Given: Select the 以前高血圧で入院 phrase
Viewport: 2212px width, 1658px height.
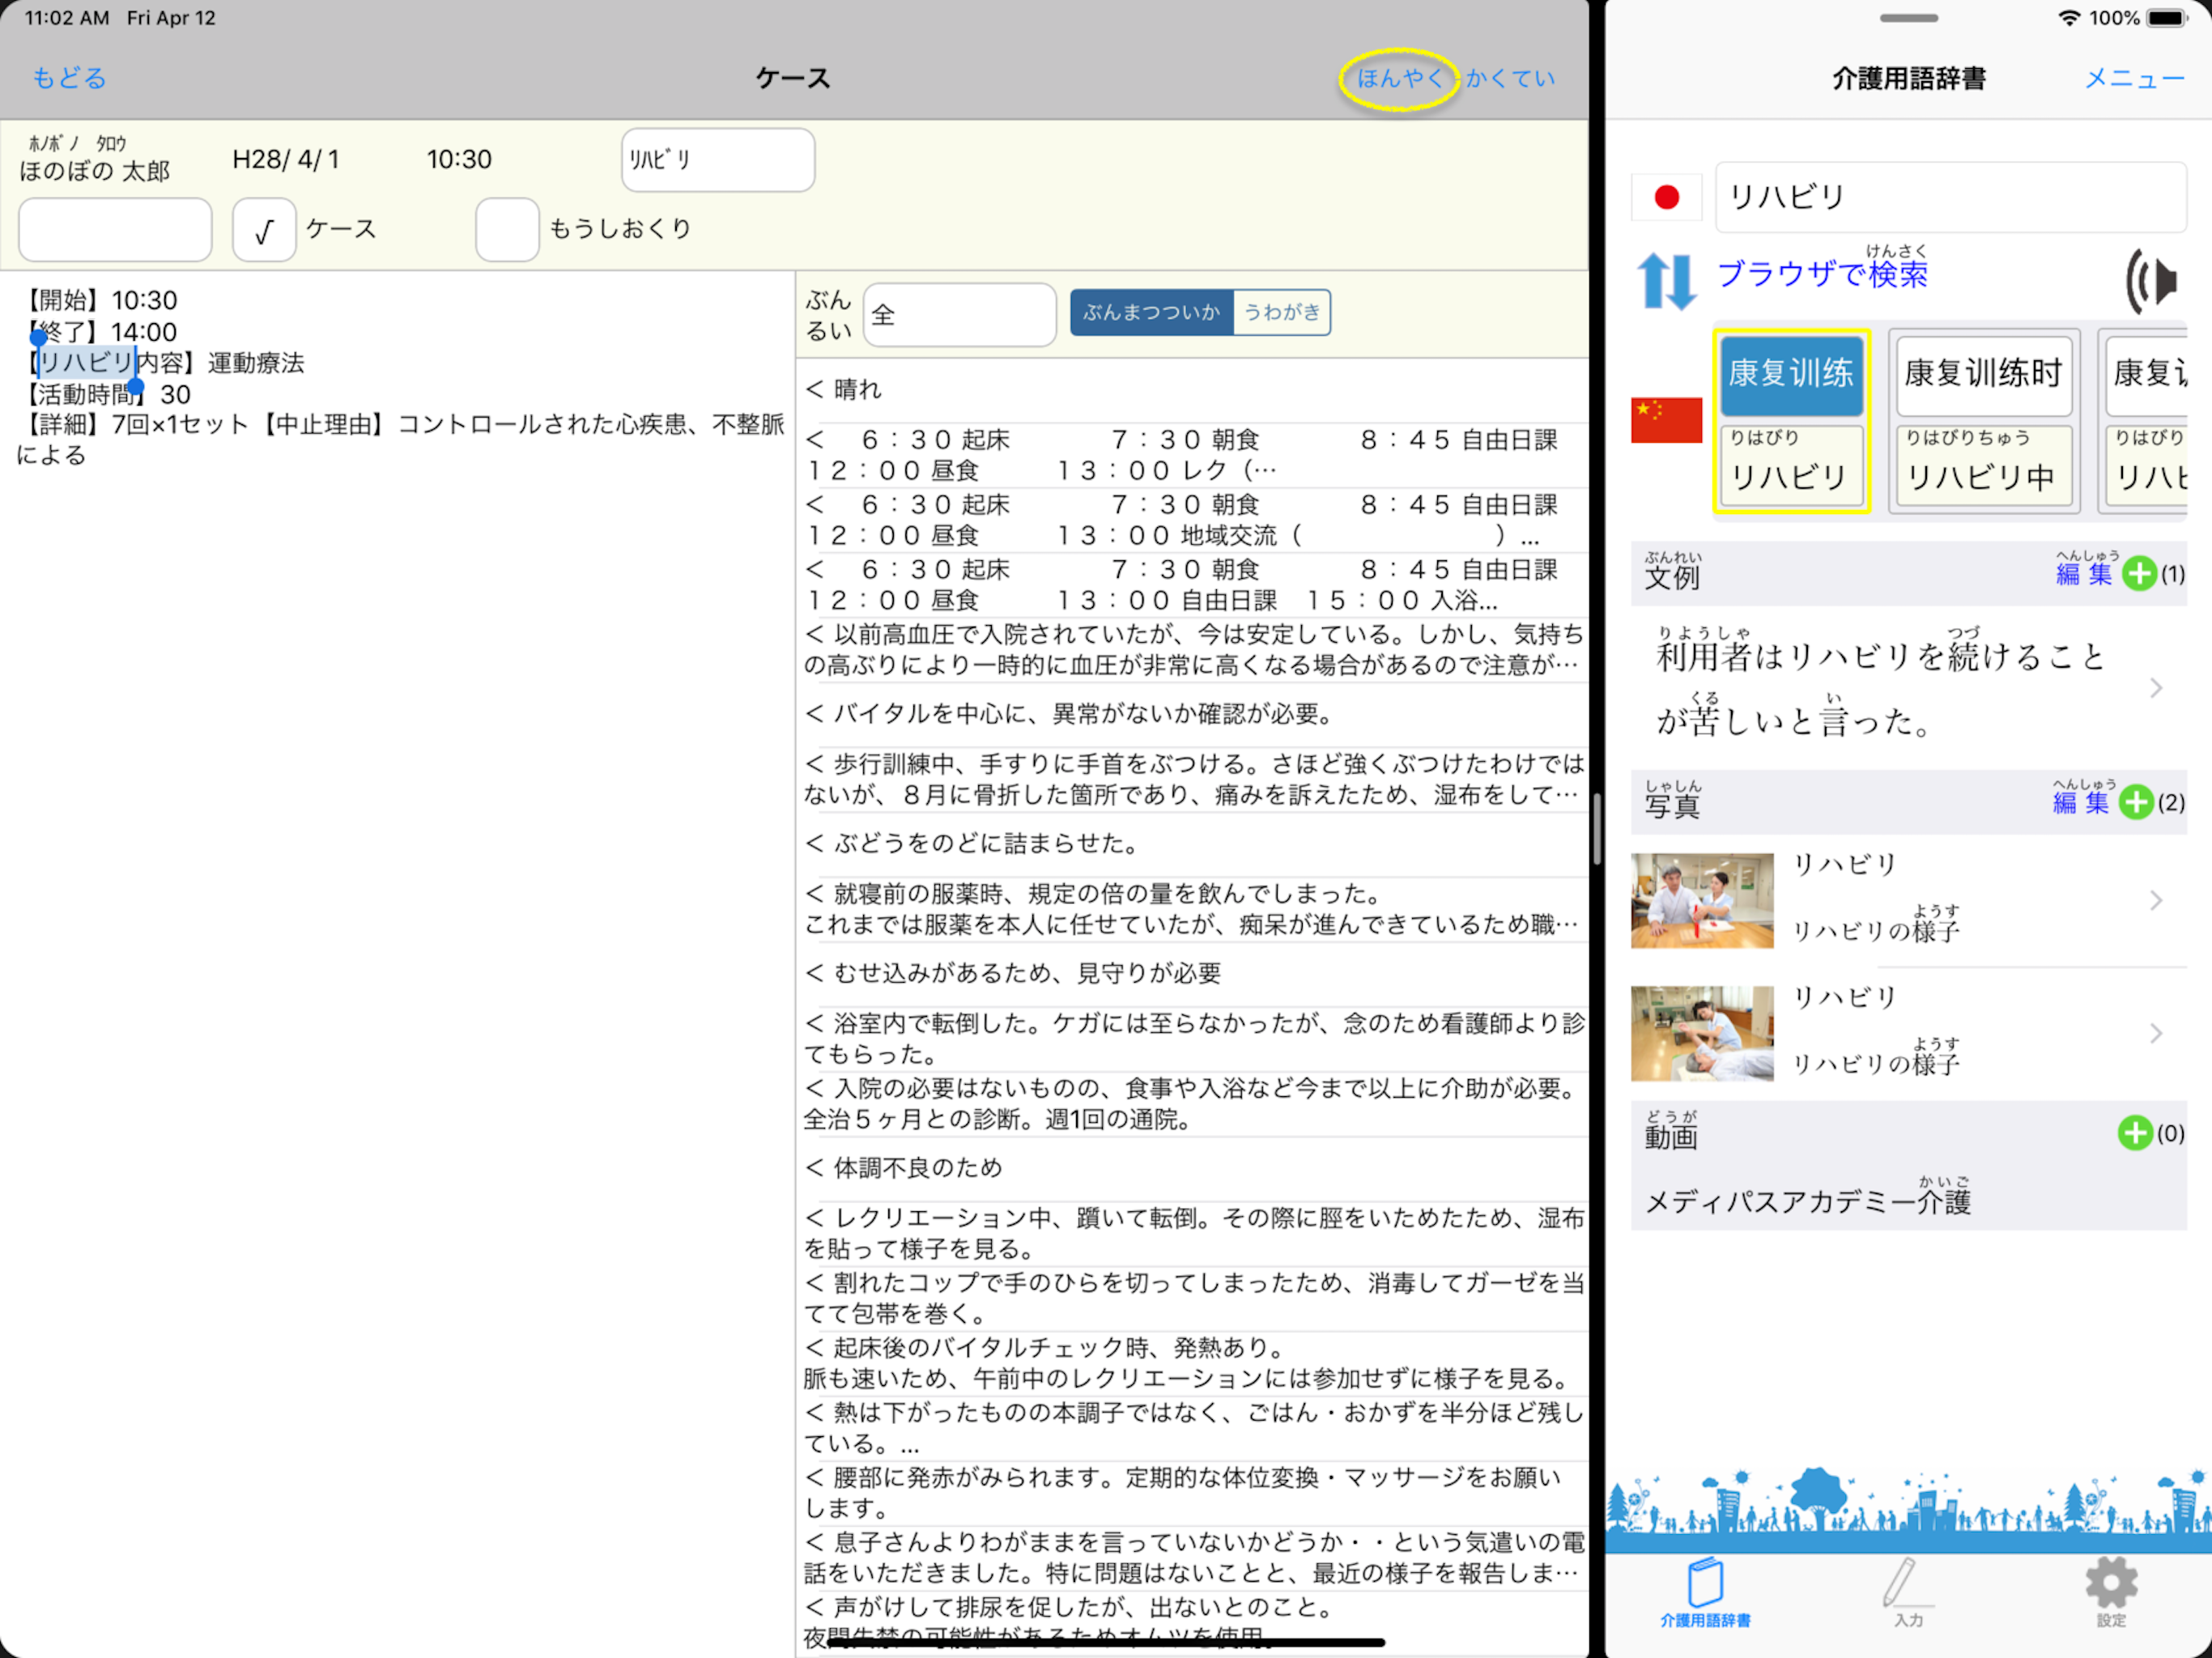Looking at the screenshot, I should 1192,650.
